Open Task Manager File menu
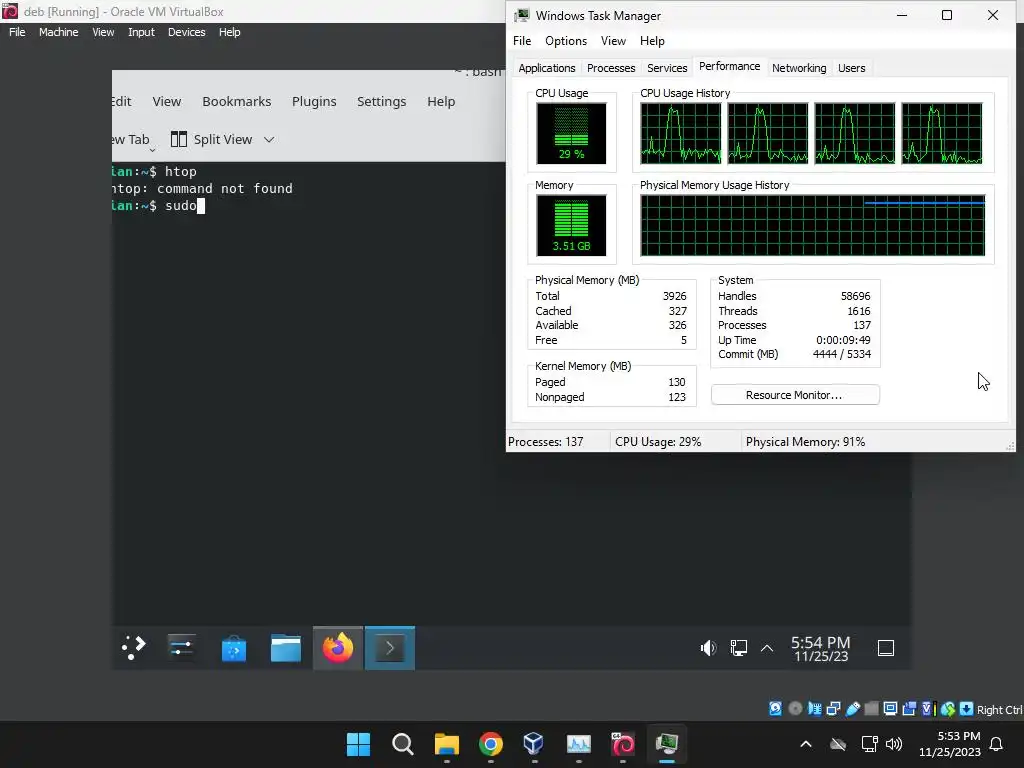Image resolution: width=1024 pixels, height=768 pixels. point(522,40)
